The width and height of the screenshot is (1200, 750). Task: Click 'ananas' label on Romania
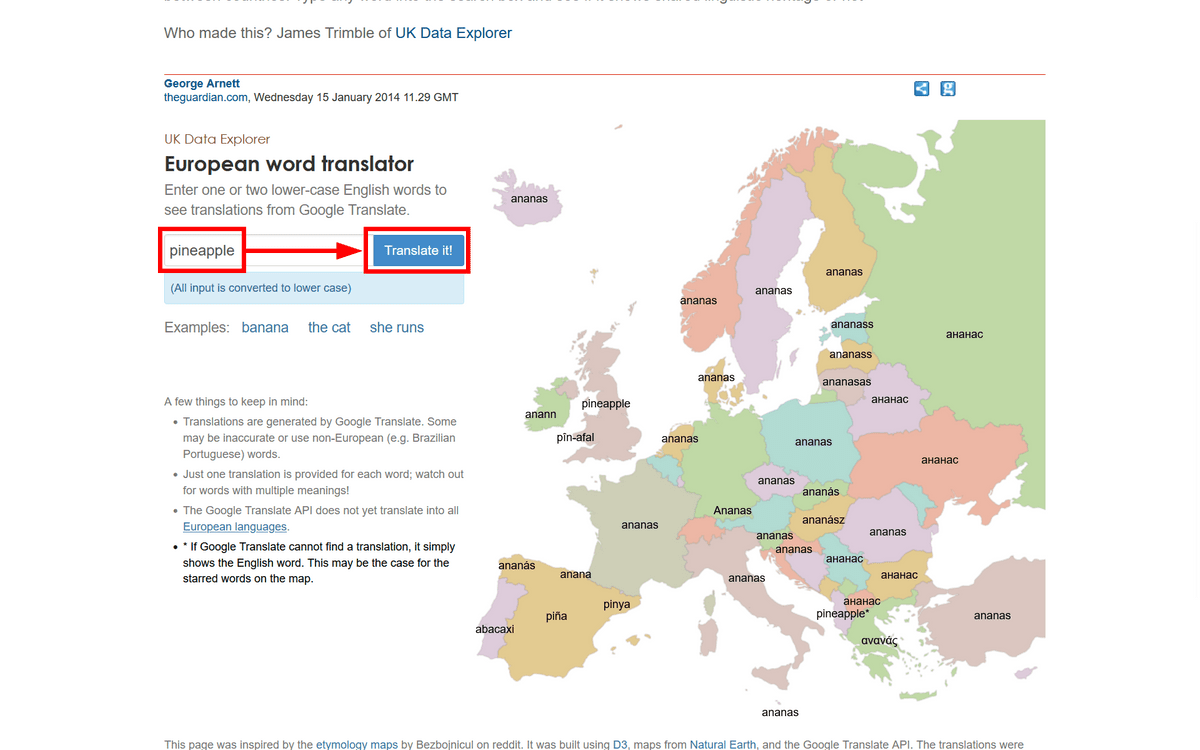tap(888, 532)
